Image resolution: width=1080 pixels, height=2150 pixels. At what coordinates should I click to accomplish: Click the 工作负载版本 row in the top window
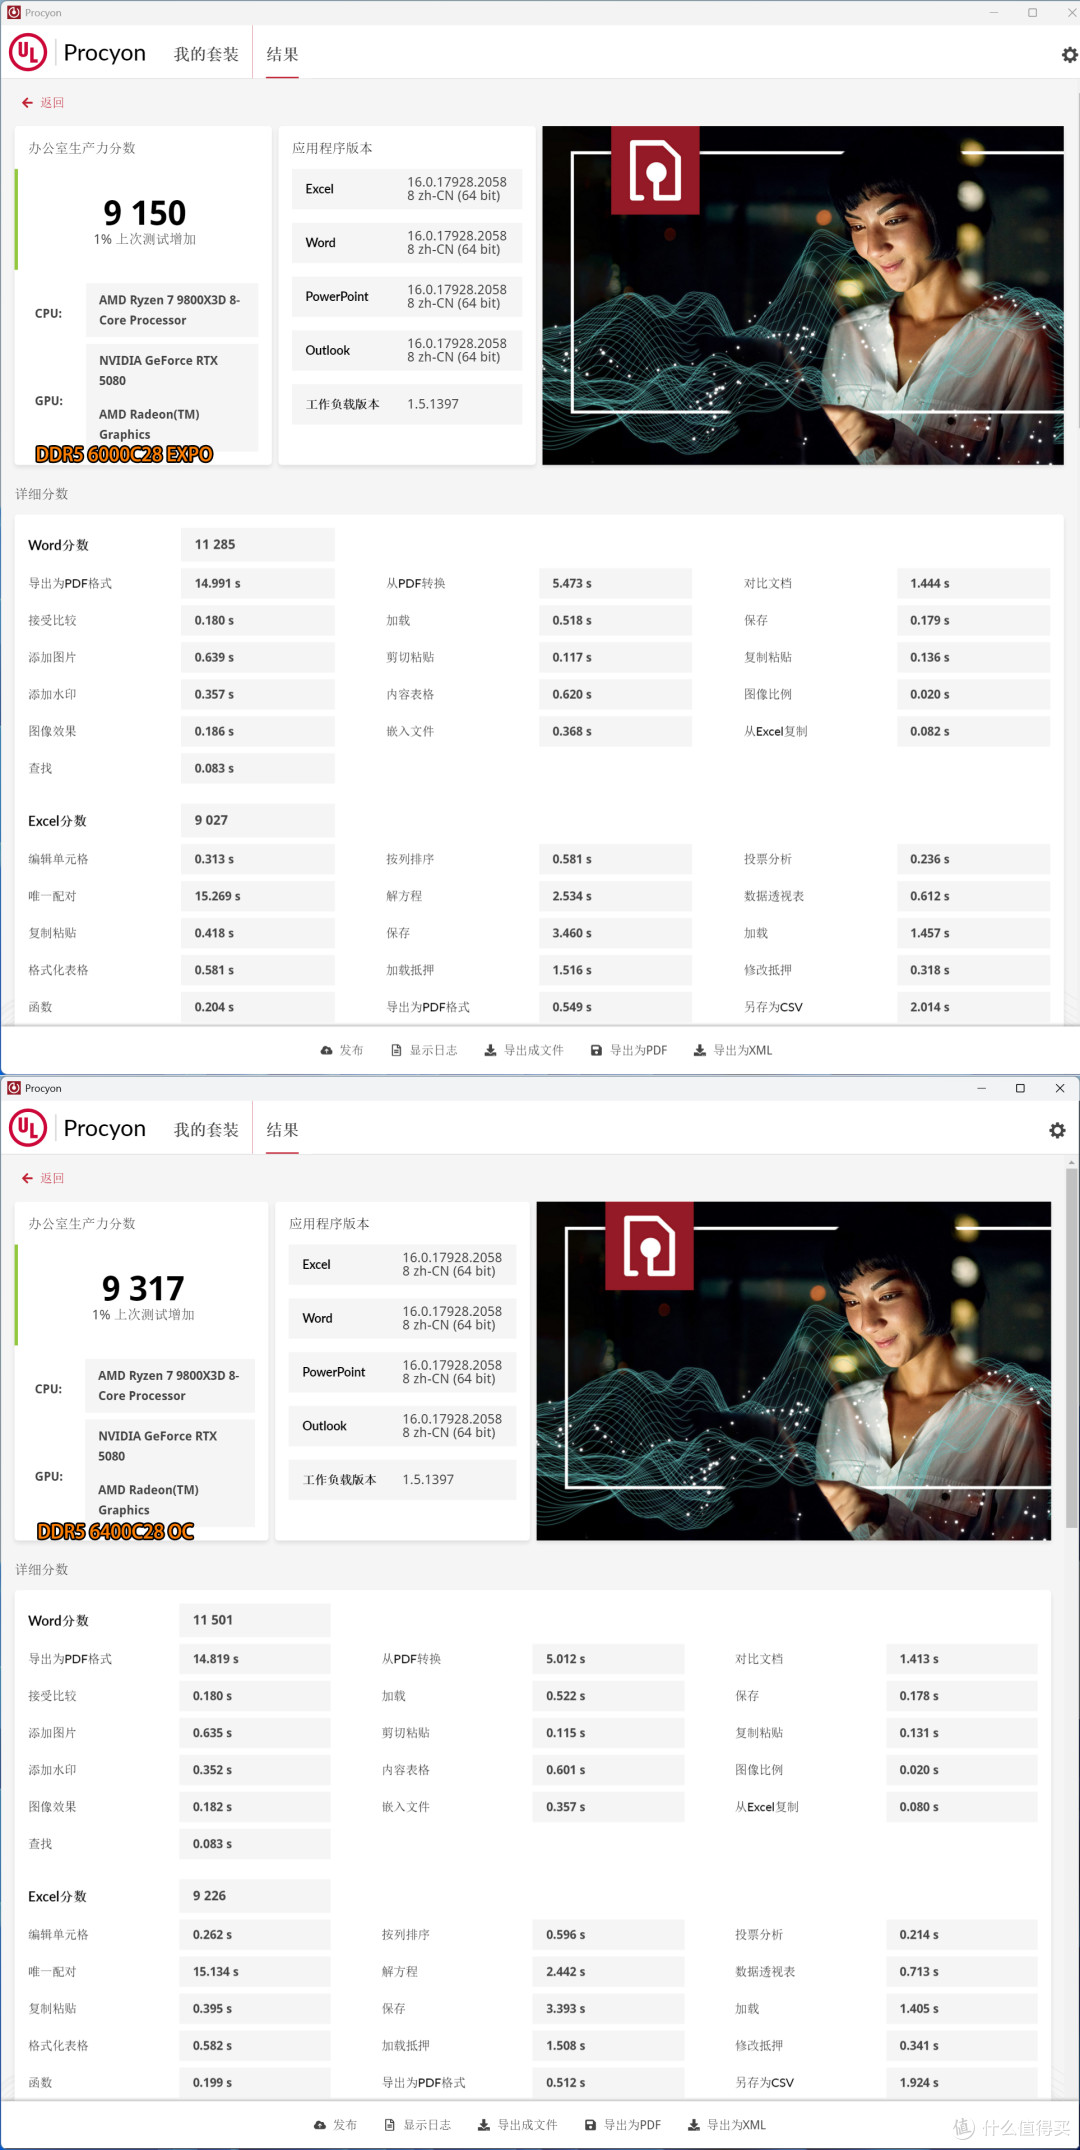coord(407,404)
